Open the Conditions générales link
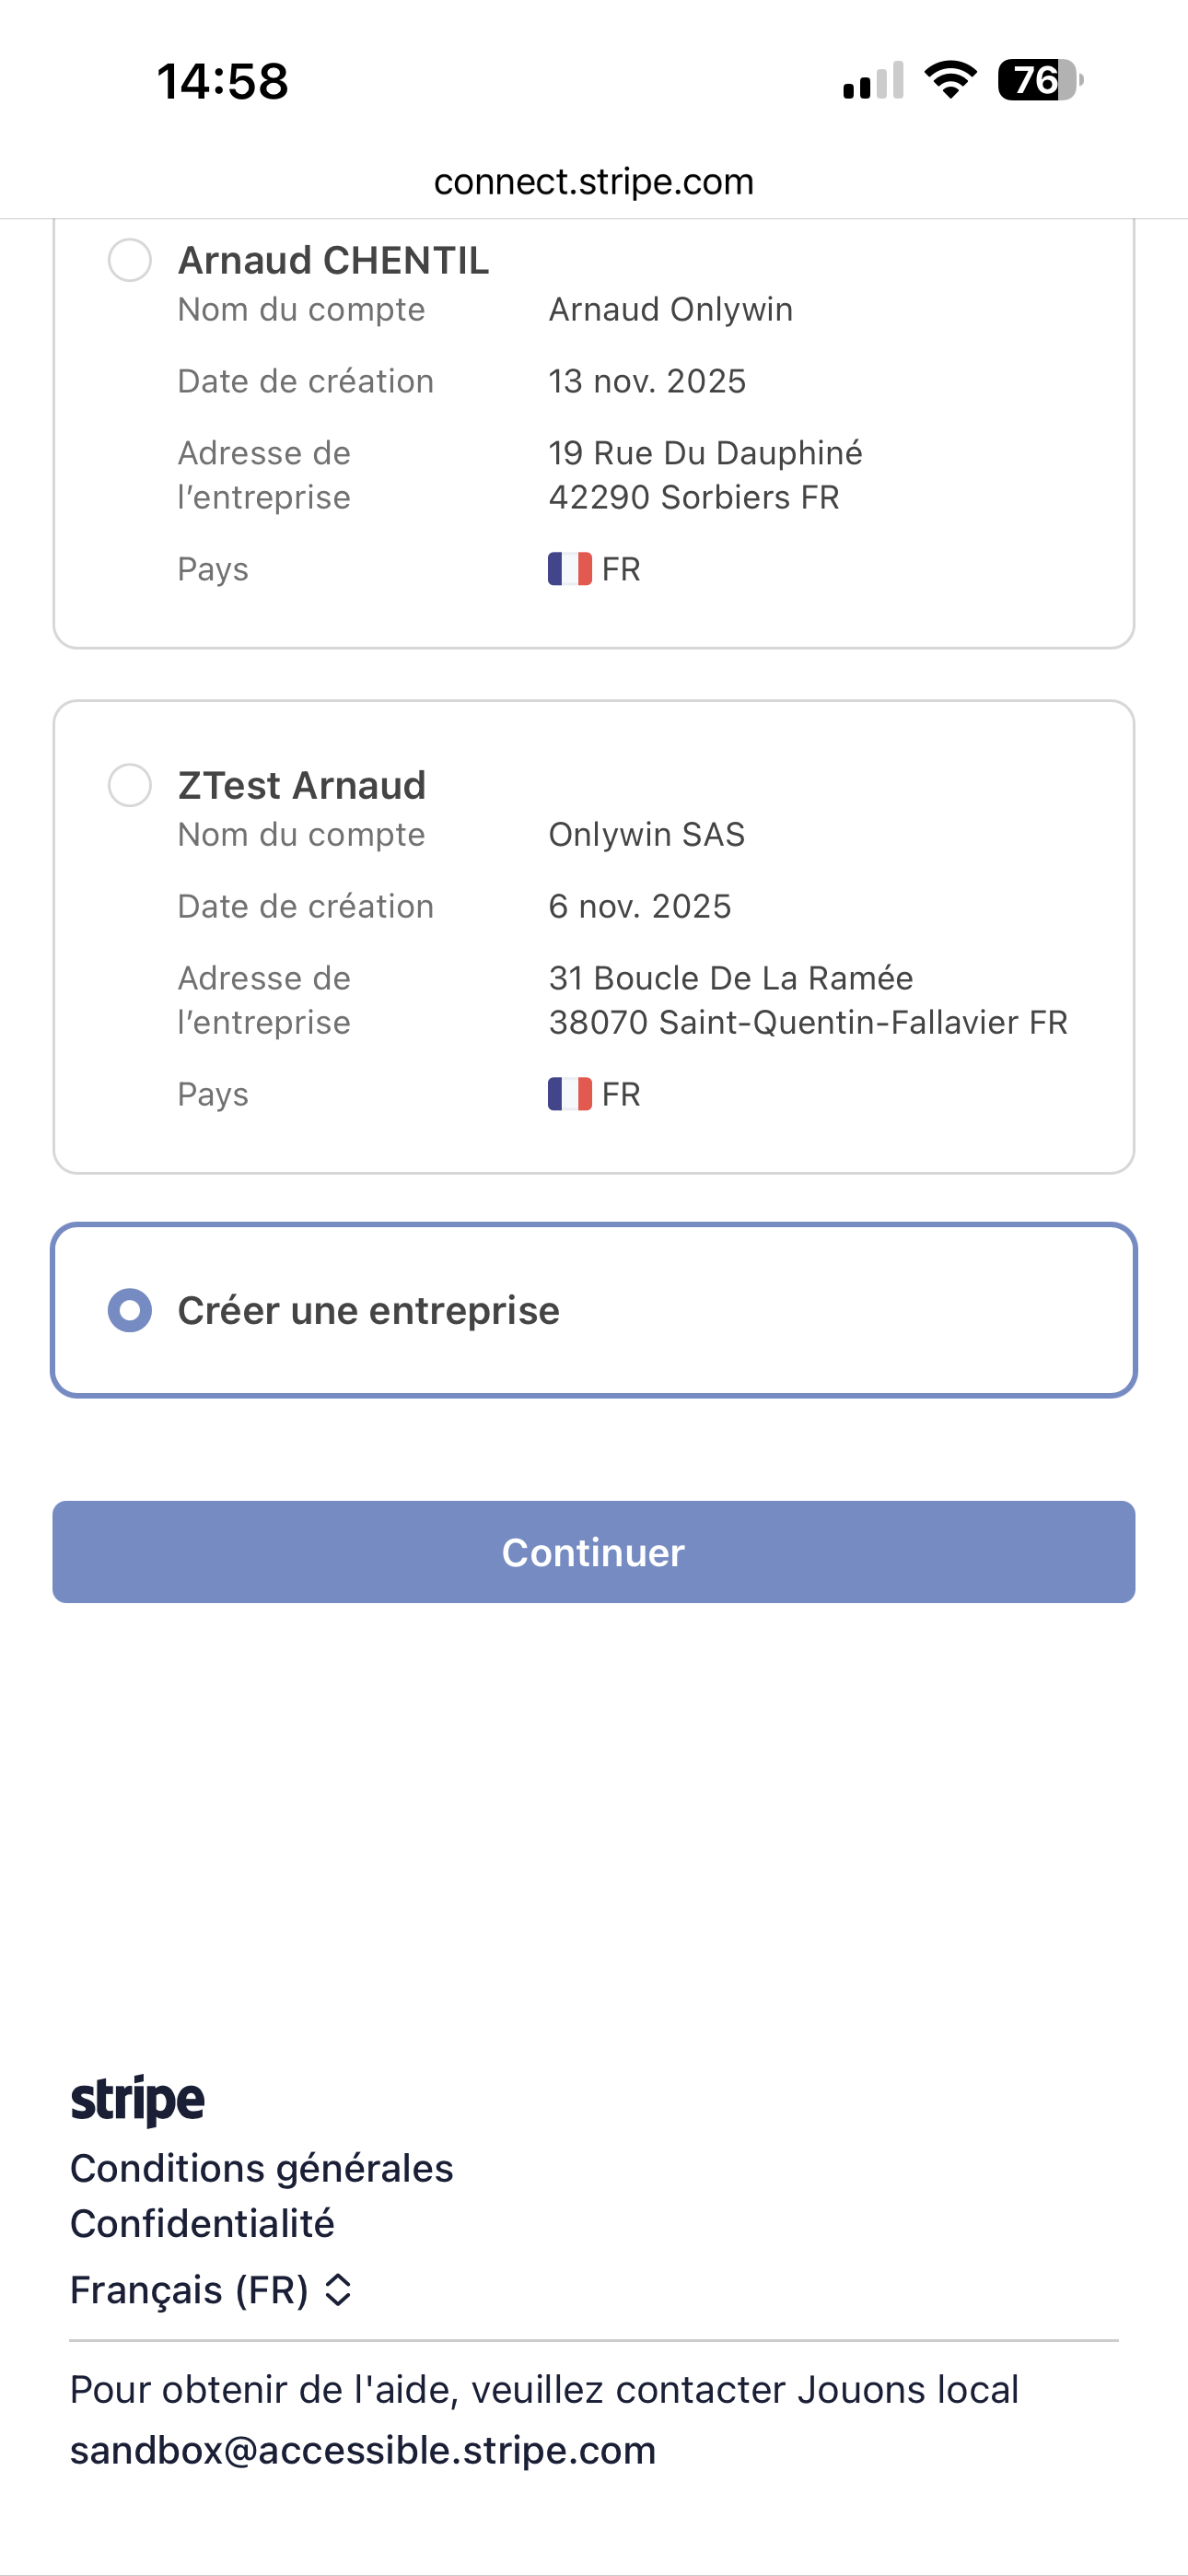1188x2576 pixels. click(x=261, y=2168)
